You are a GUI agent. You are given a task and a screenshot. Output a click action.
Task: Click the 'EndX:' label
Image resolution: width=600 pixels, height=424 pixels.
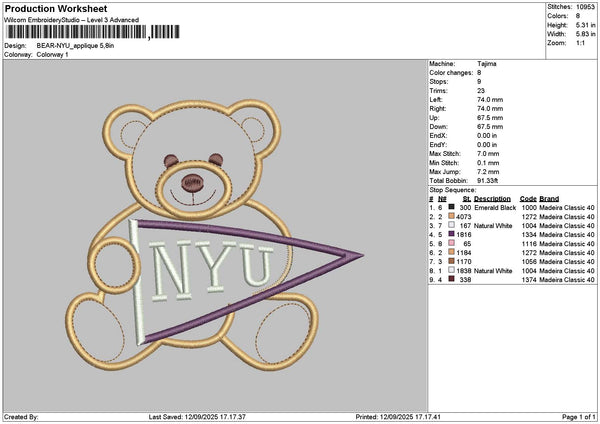coord(438,135)
